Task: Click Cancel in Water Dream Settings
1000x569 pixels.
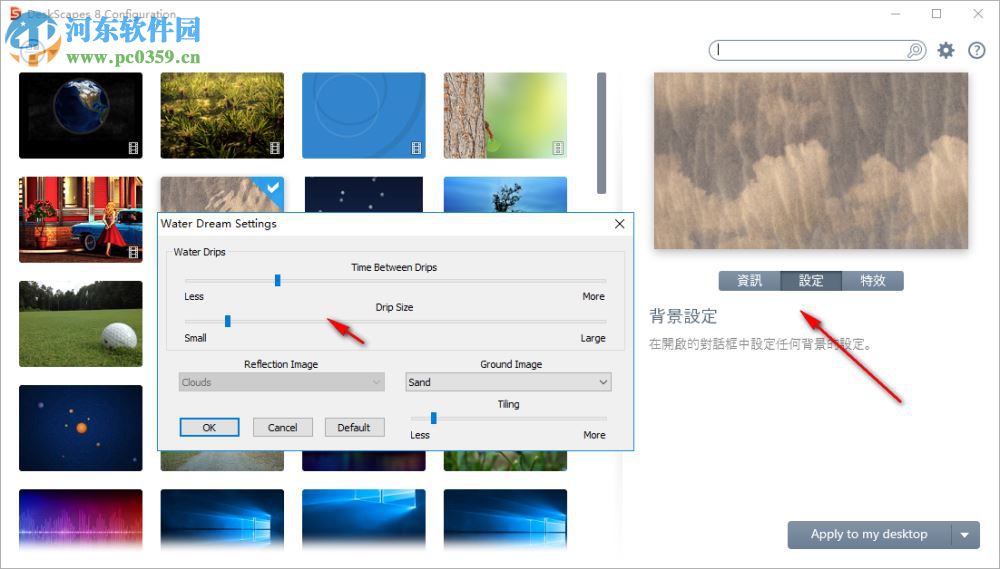Action: coord(283,427)
